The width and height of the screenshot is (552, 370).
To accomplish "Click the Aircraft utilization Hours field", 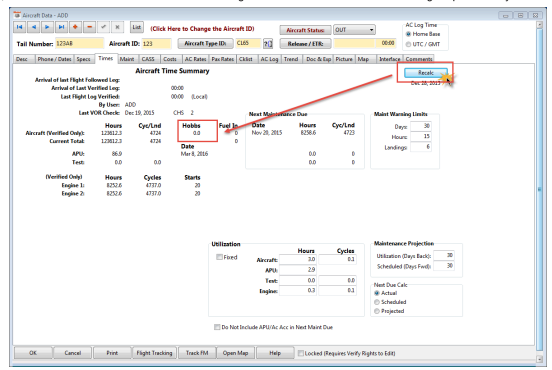I will coord(298,259).
